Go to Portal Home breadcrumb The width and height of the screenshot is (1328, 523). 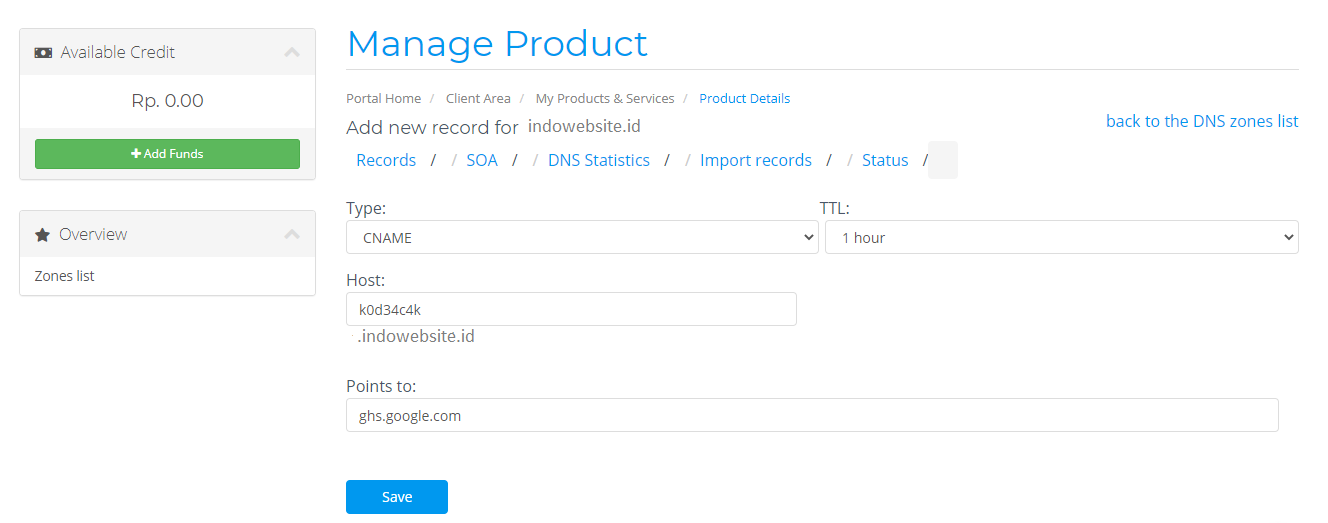(383, 98)
